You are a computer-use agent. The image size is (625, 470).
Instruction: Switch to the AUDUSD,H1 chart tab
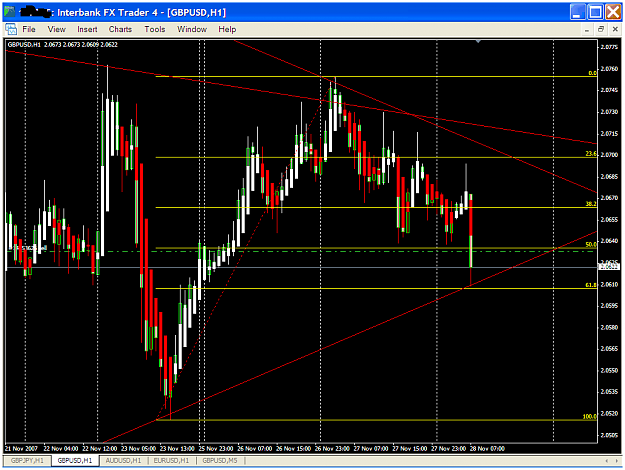123,460
